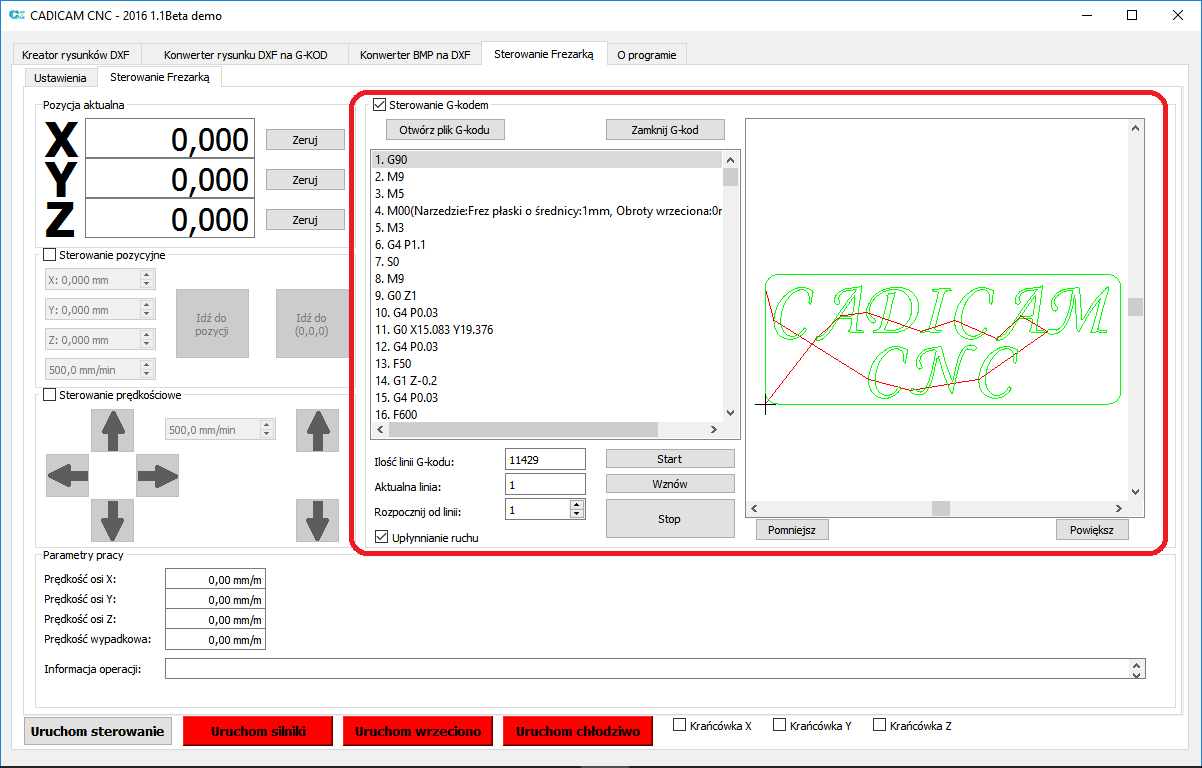Viewport: 1202px width, 768px height.
Task: Click red Uruchom wrzeciono button
Action: coord(418,731)
